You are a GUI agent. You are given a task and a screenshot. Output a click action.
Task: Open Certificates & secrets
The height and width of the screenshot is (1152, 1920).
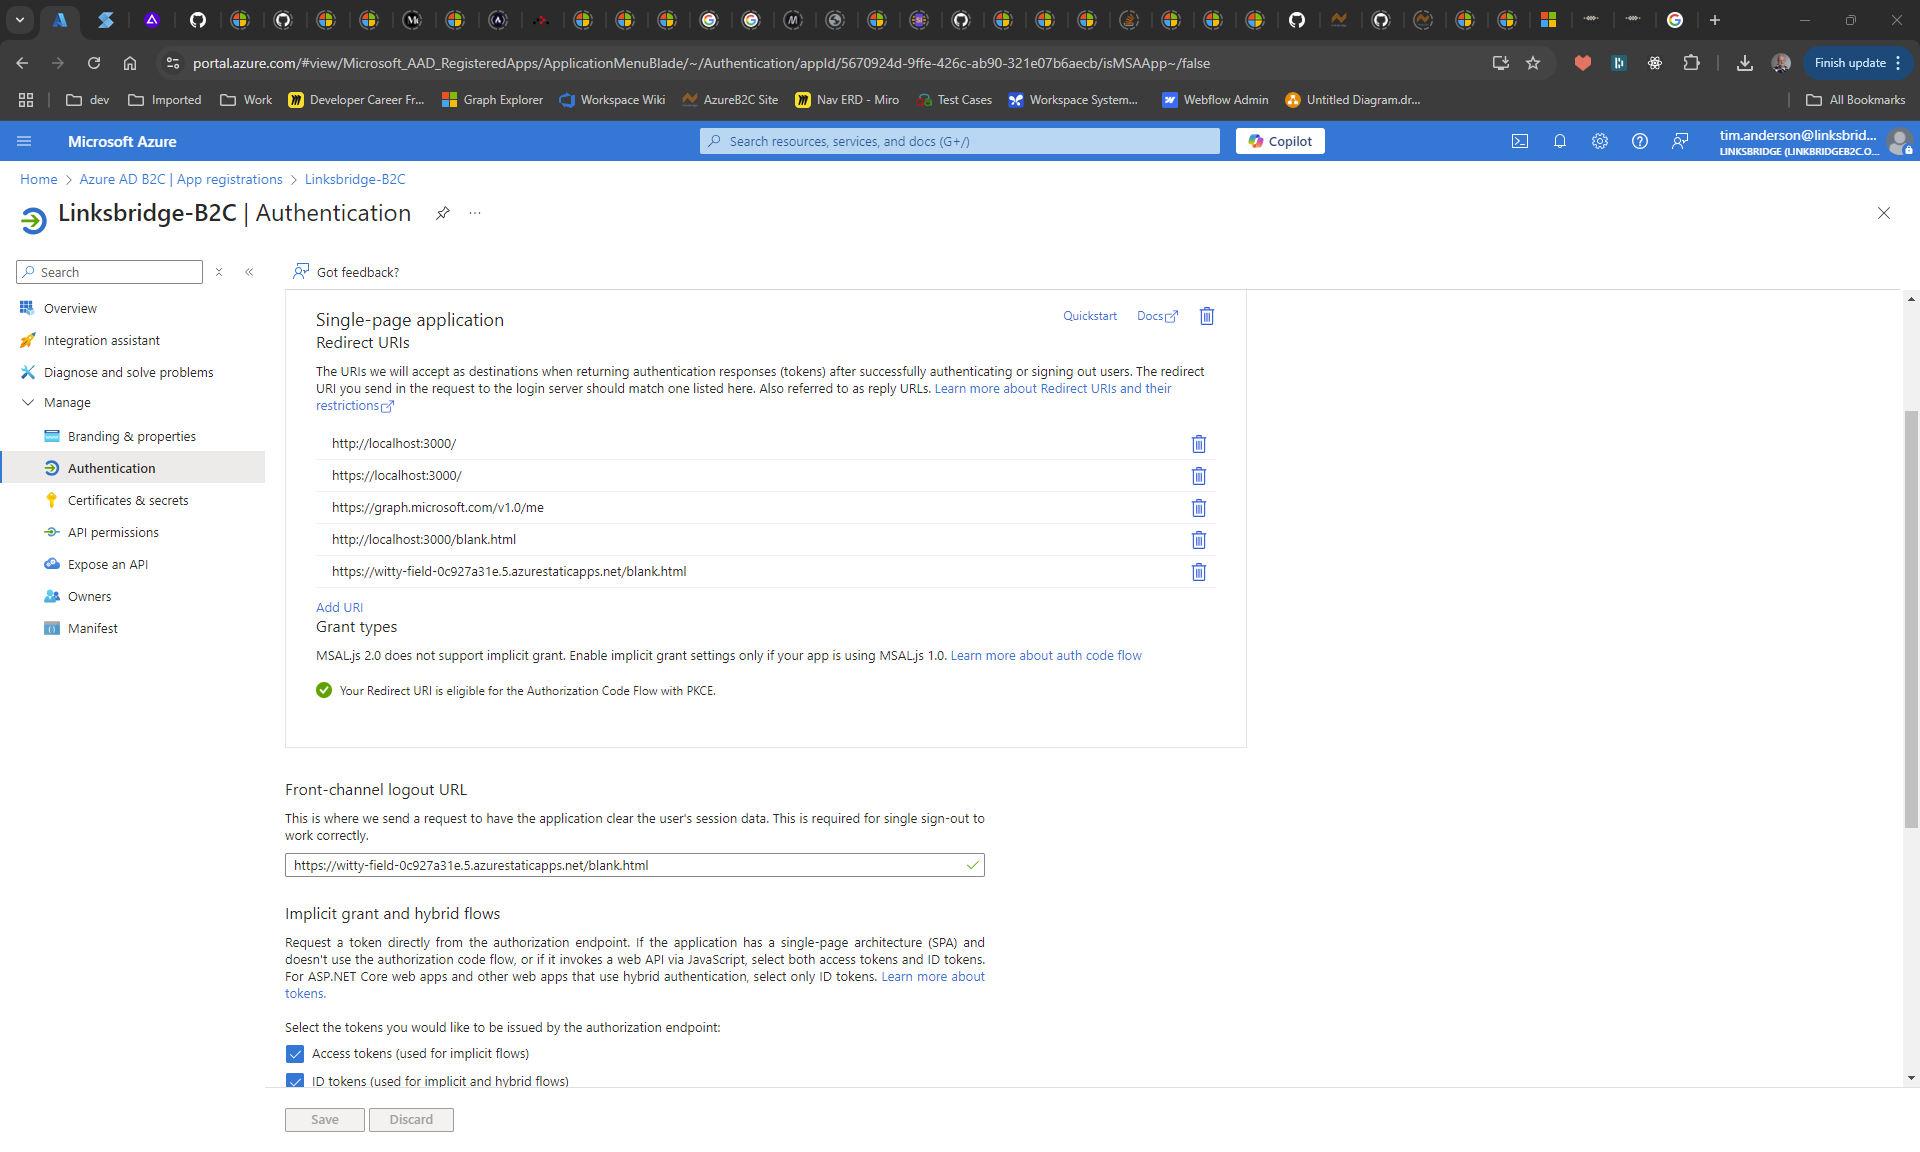point(127,500)
